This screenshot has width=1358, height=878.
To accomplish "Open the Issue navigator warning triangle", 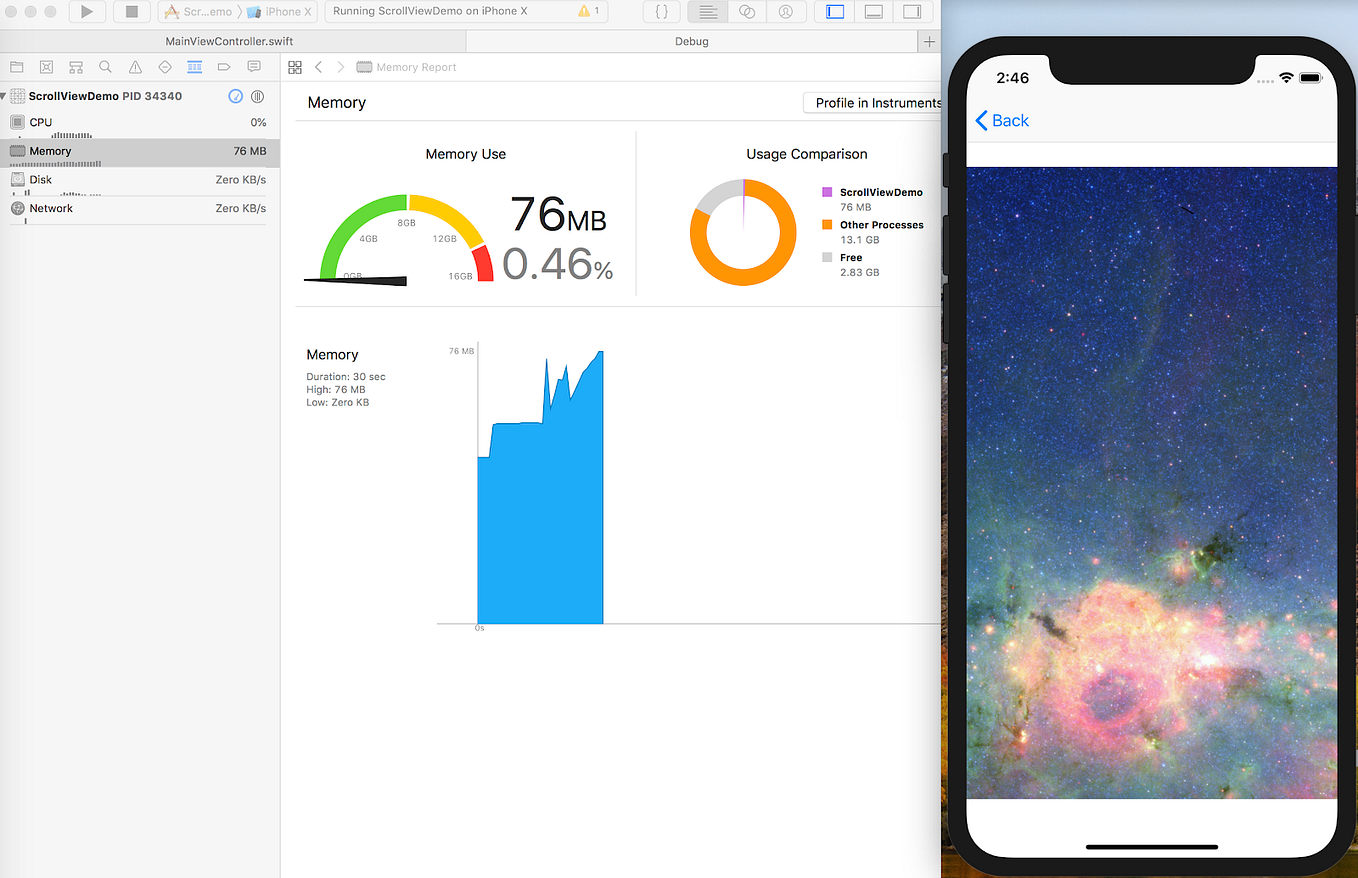I will pyautogui.click(x=134, y=66).
